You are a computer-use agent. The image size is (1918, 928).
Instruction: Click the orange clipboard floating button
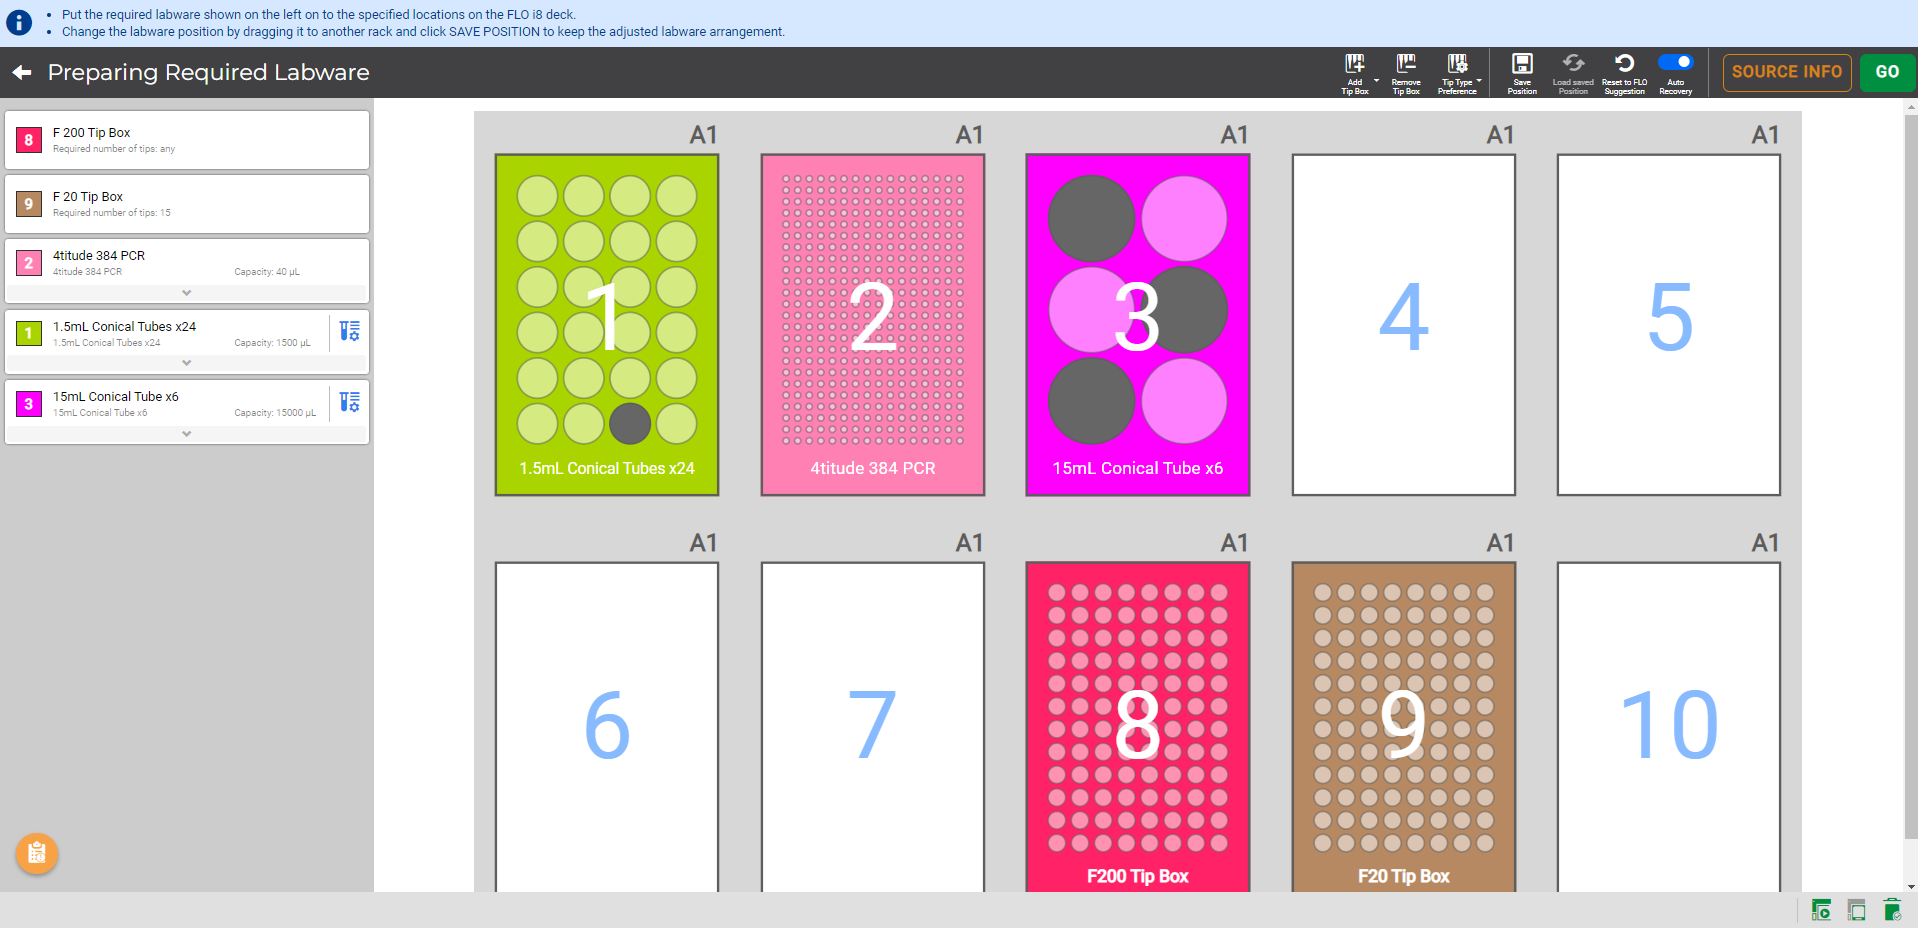pyautogui.click(x=37, y=853)
